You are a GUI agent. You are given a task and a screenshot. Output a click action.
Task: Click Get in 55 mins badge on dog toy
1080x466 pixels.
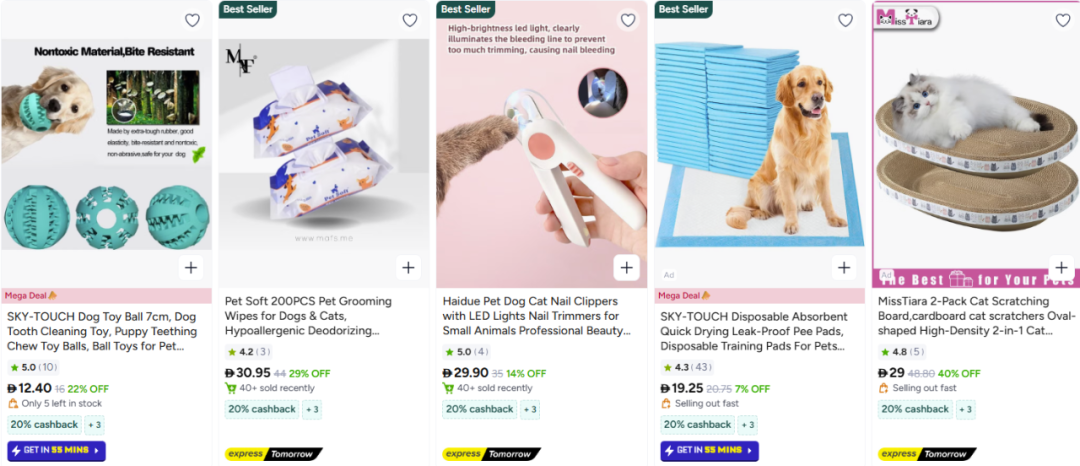coord(56,450)
